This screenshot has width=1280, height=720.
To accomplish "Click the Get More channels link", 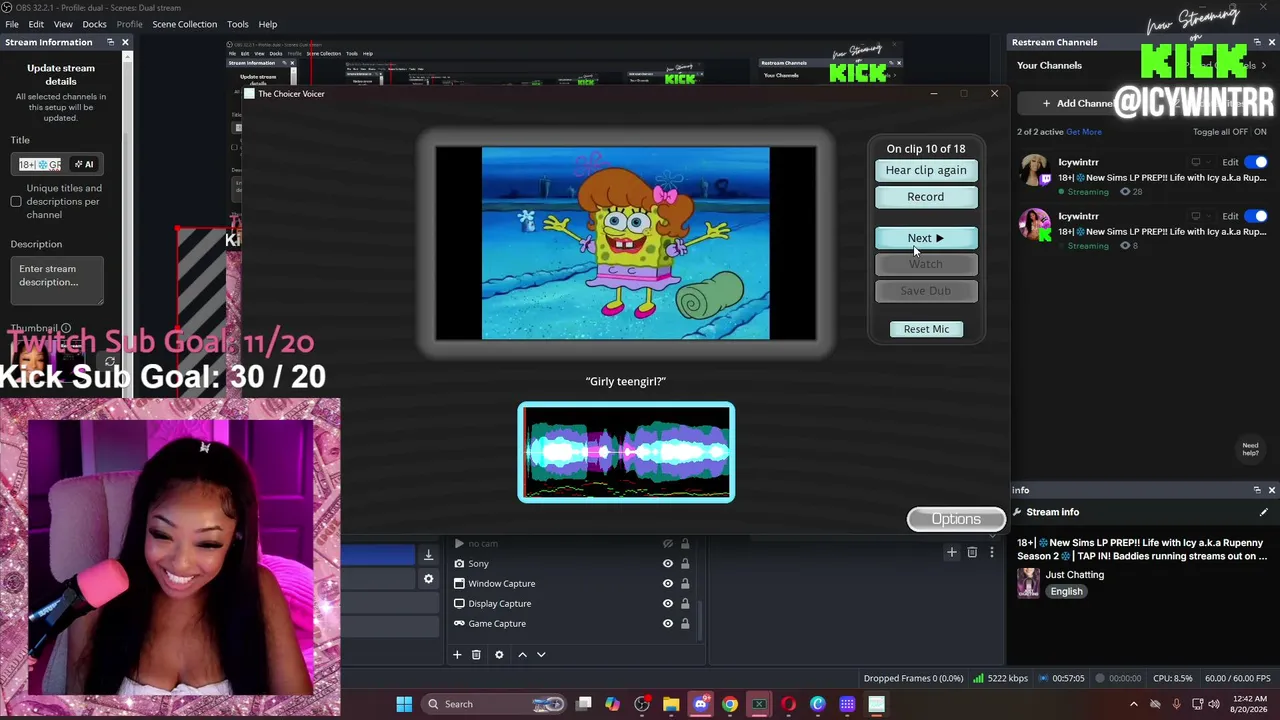I will coord(1084,132).
